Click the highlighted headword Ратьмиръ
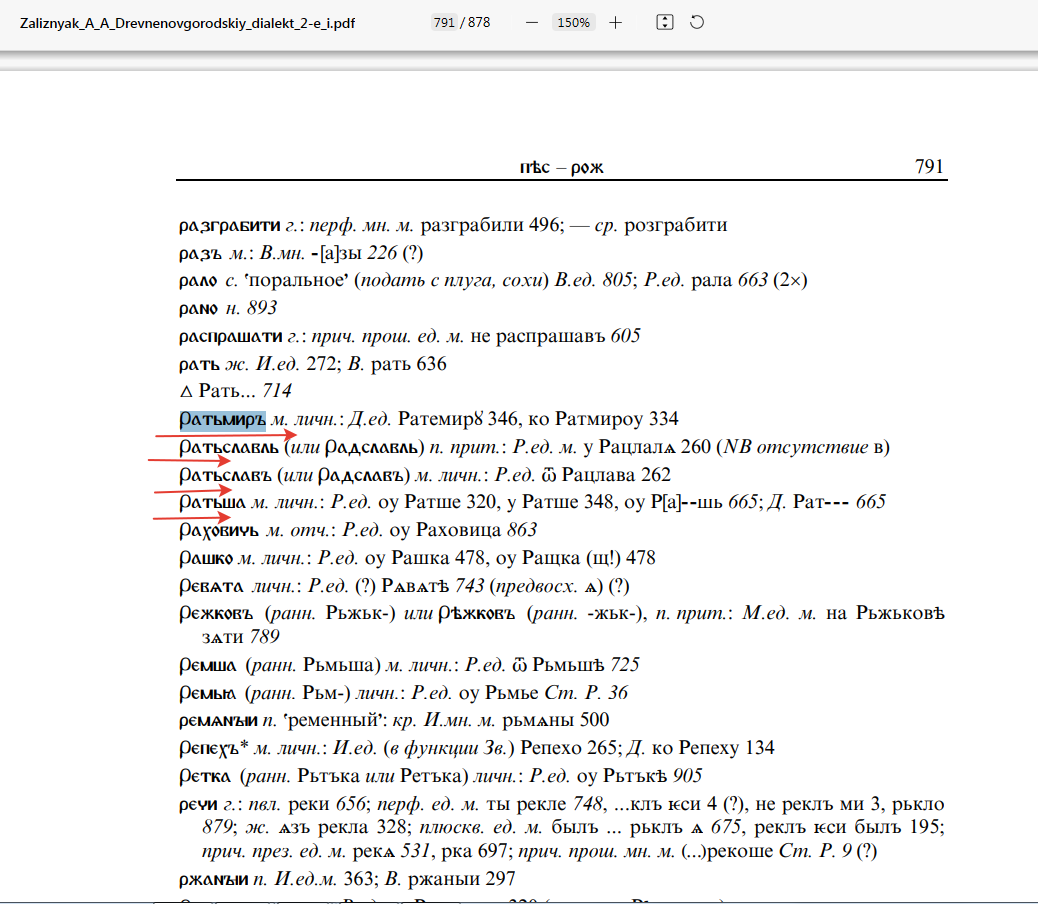This screenshot has width=1038, height=904. (222, 420)
